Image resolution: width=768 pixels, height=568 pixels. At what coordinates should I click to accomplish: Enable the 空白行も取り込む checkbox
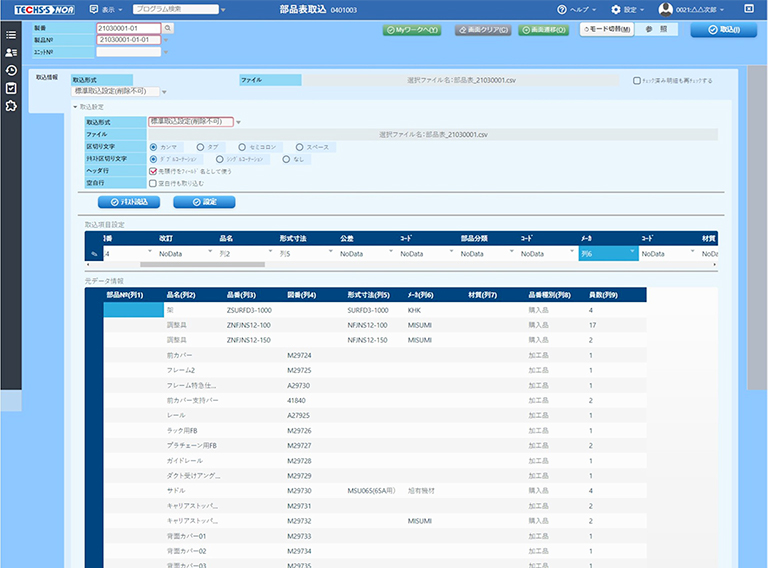[152, 183]
